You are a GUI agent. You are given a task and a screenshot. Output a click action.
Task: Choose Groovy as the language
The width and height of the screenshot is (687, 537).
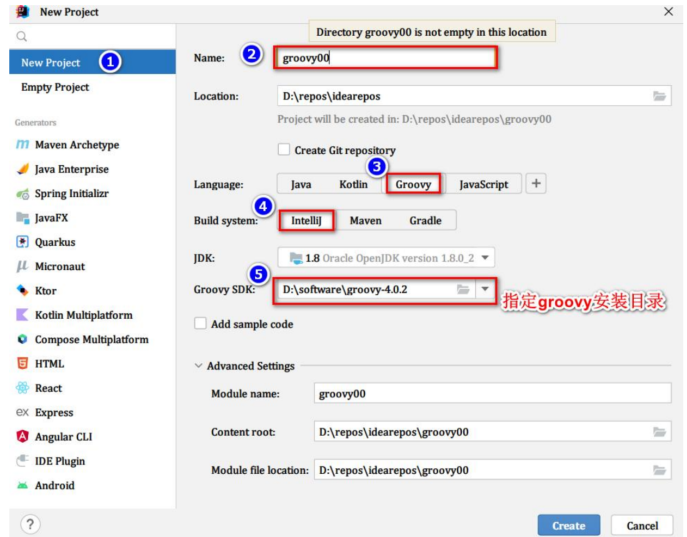tap(413, 184)
